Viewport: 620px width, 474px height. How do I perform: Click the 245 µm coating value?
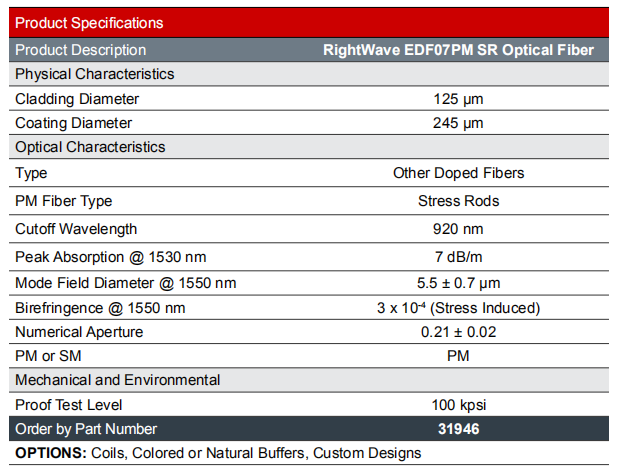458,123
